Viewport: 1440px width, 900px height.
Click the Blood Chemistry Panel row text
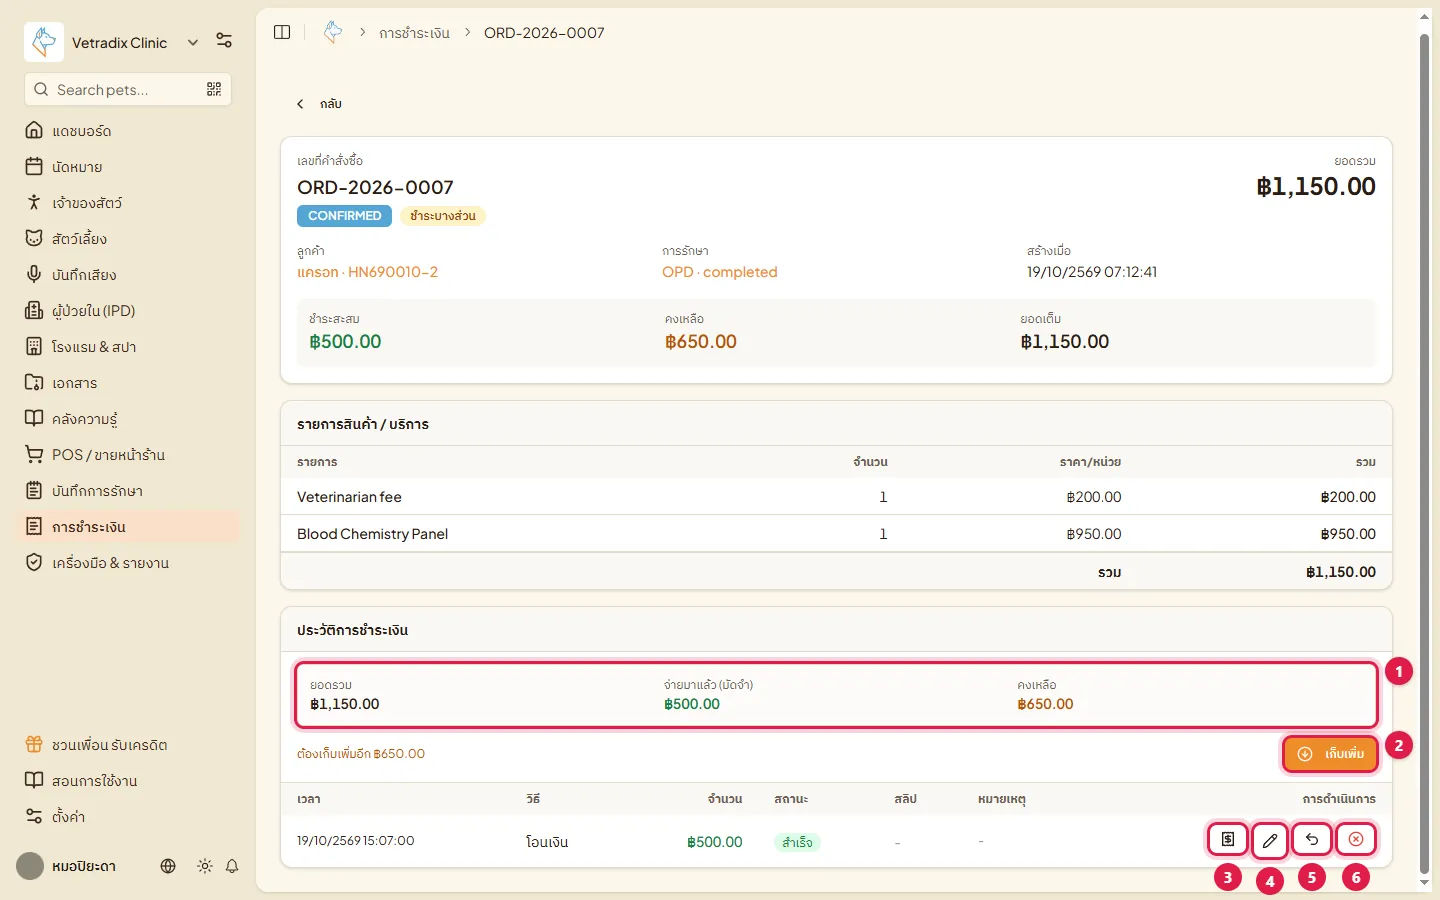click(372, 534)
